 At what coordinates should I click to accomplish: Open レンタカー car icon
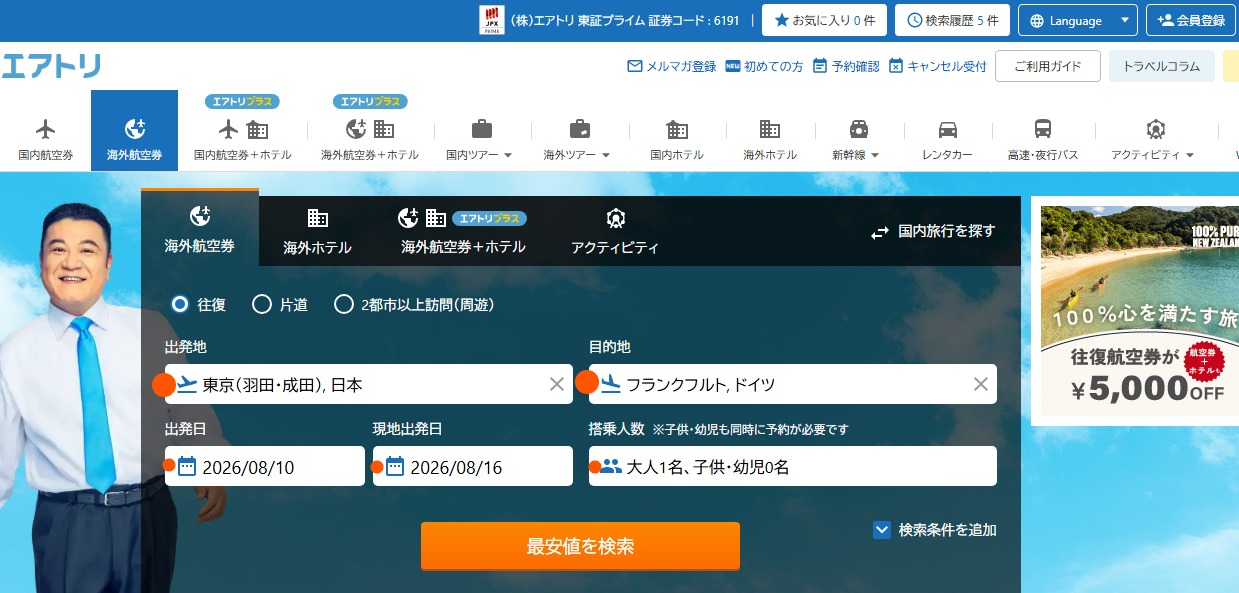pos(947,131)
